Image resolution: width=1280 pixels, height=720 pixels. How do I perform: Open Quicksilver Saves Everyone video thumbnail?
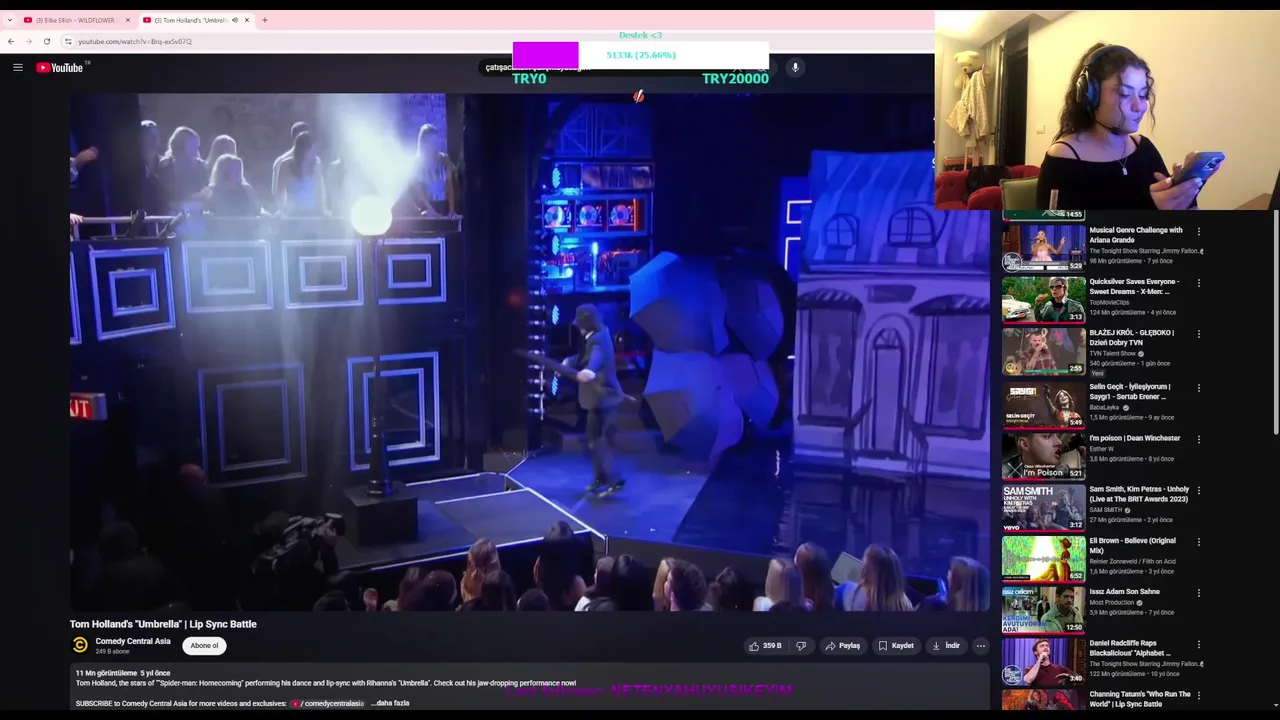click(x=1043, y=299)
